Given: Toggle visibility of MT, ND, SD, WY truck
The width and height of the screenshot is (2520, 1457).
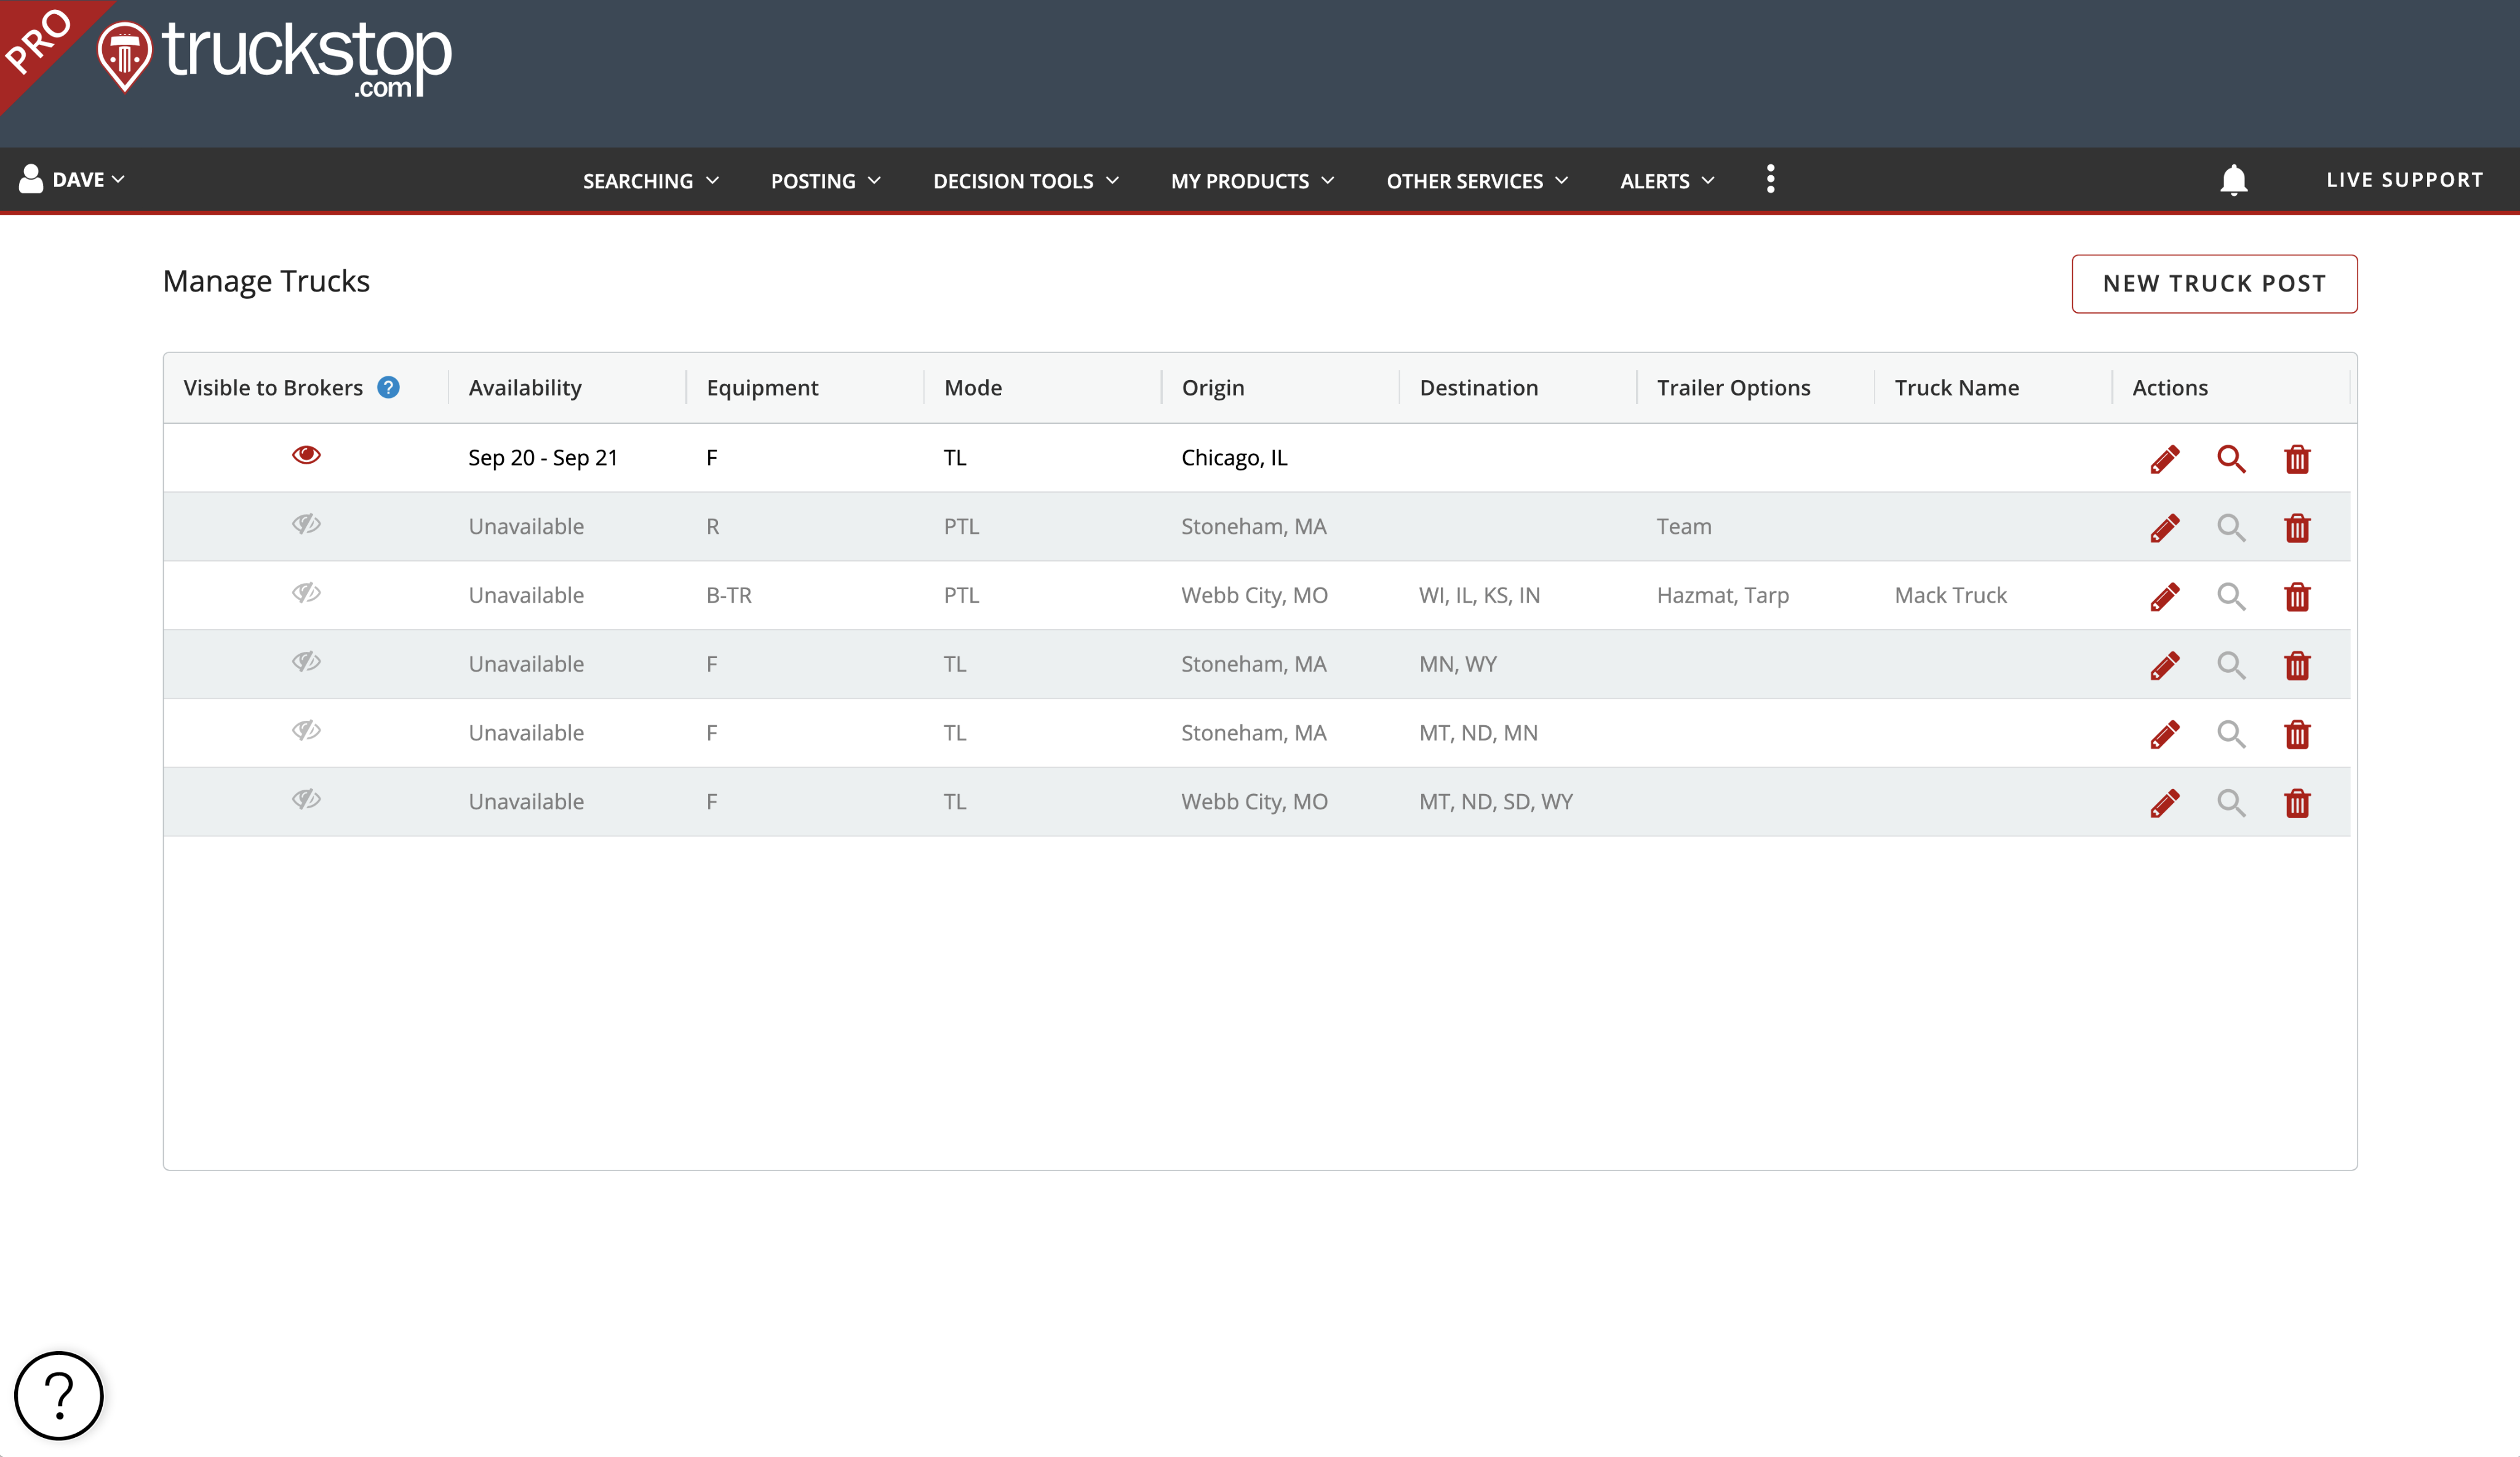Looking at the screenshot, I should tap(306, 800).
